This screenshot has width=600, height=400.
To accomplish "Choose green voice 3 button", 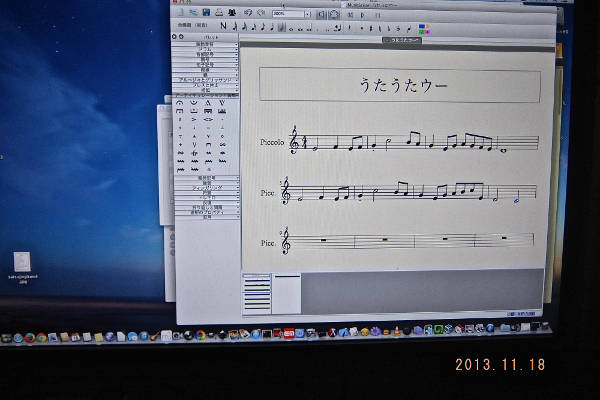I will pos(422,32).
